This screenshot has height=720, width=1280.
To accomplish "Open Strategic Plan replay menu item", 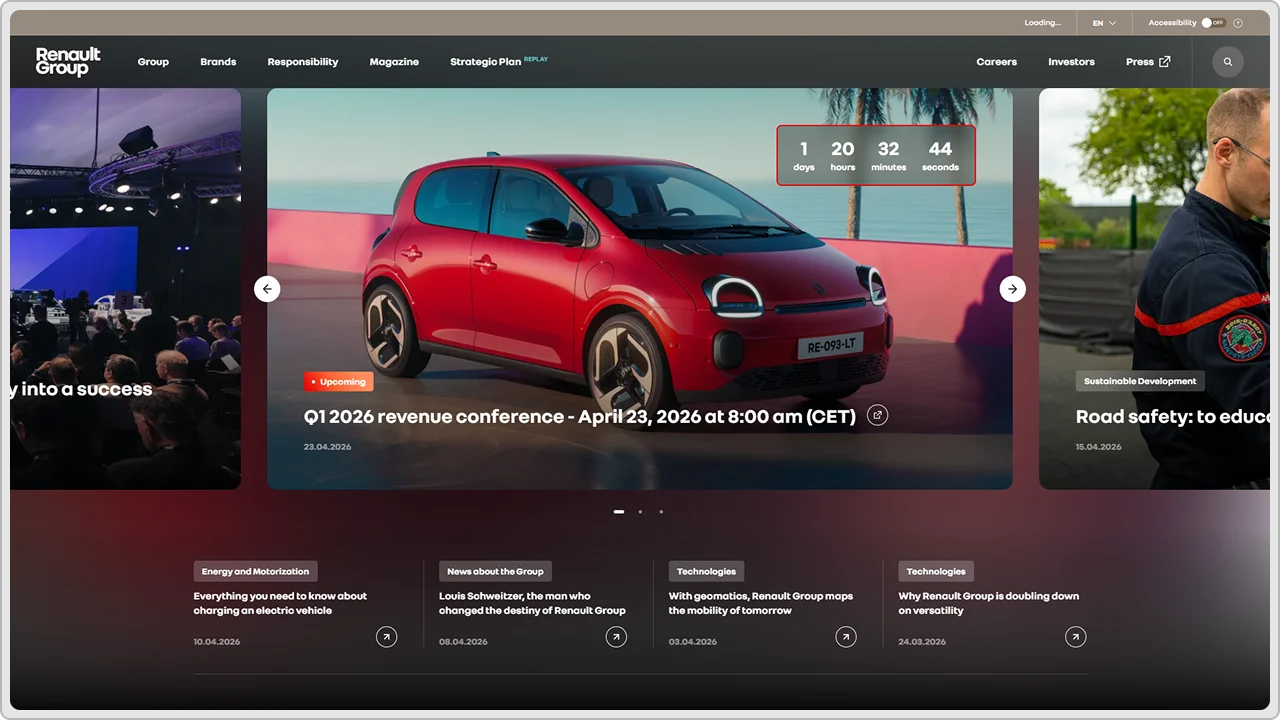I will 499,62.
